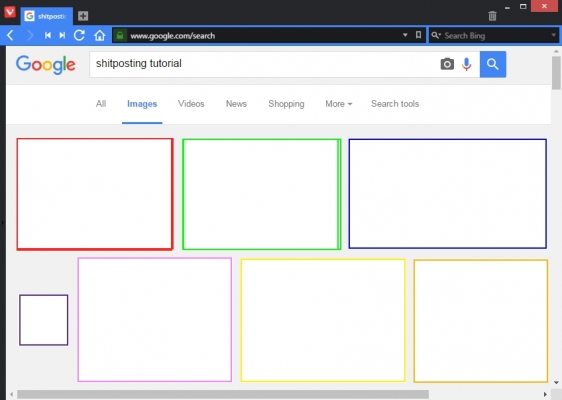Open closed tabs trash bin
562x400 pixels.
[x=492, y=16]
